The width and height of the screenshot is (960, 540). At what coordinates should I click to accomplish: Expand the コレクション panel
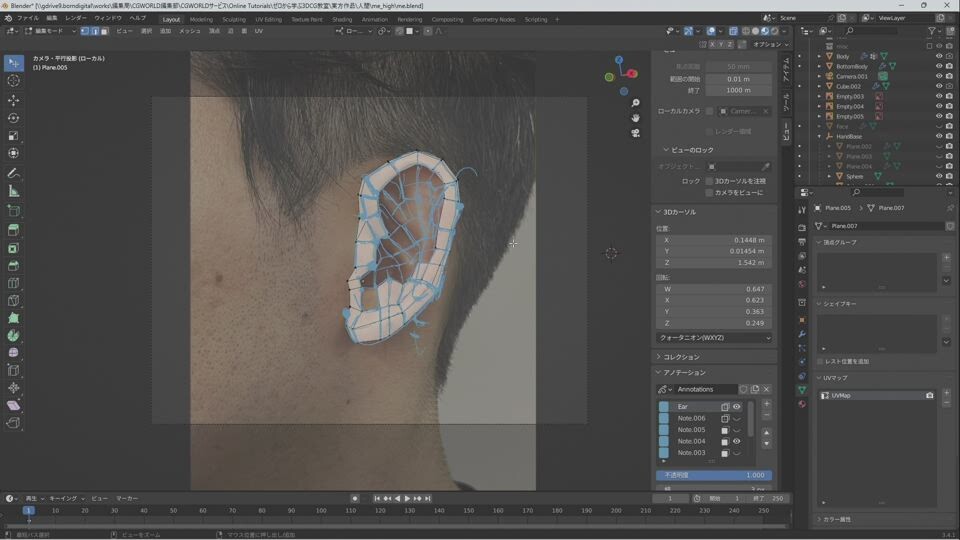[680, 357]
